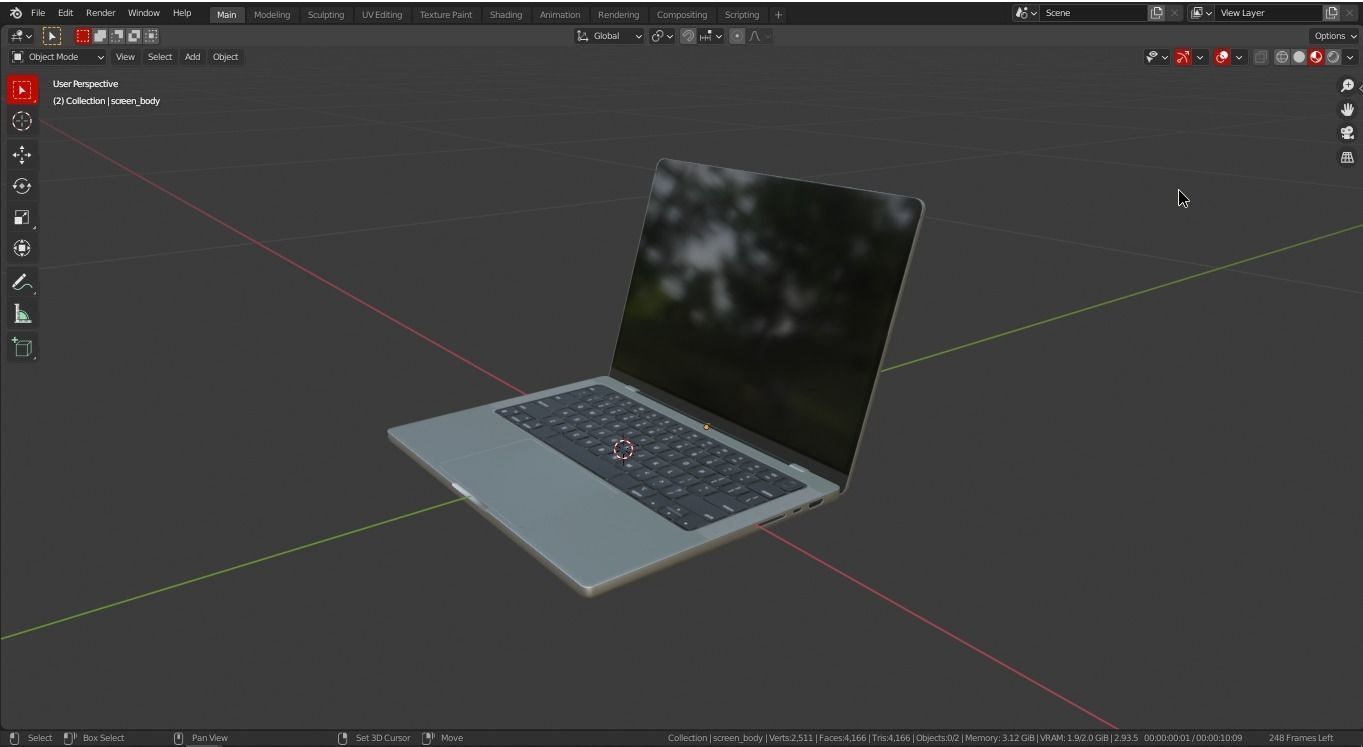Choose the Scale tool
This screenshot has height=747, width=1363.
22,217
